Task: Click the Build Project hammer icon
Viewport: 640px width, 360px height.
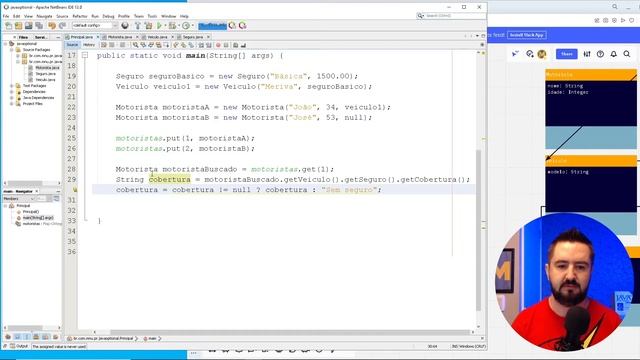Action: [138, 26]
